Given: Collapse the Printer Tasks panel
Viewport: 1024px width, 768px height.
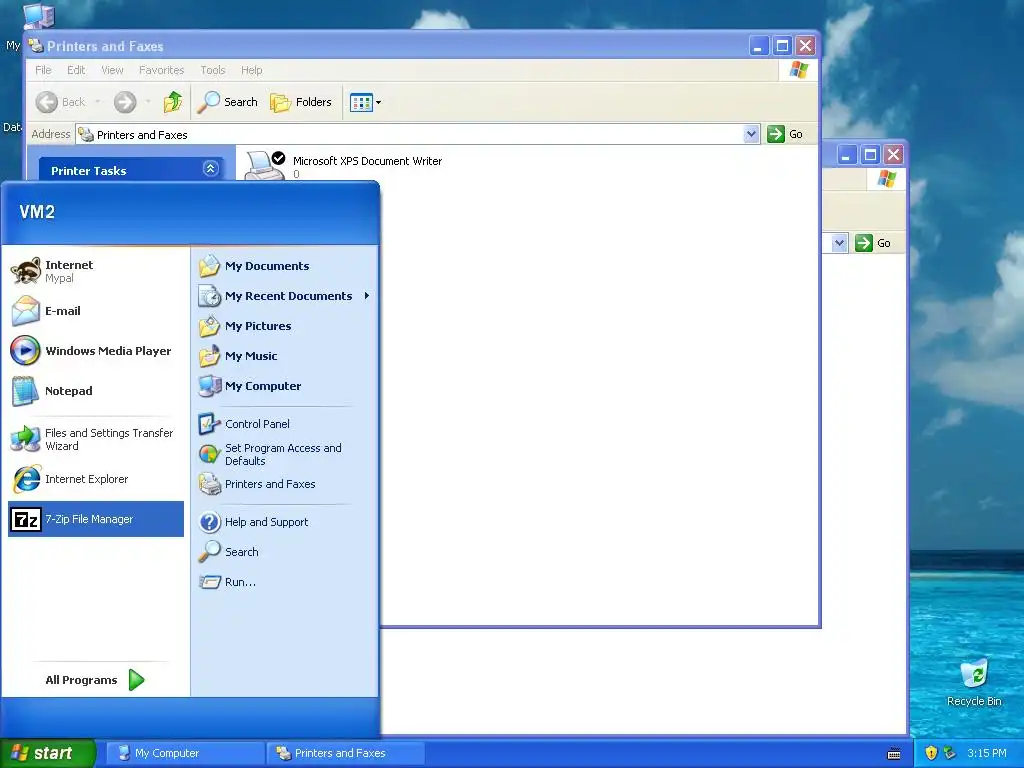Looking at the screenshot, I should tap(210, 168).
